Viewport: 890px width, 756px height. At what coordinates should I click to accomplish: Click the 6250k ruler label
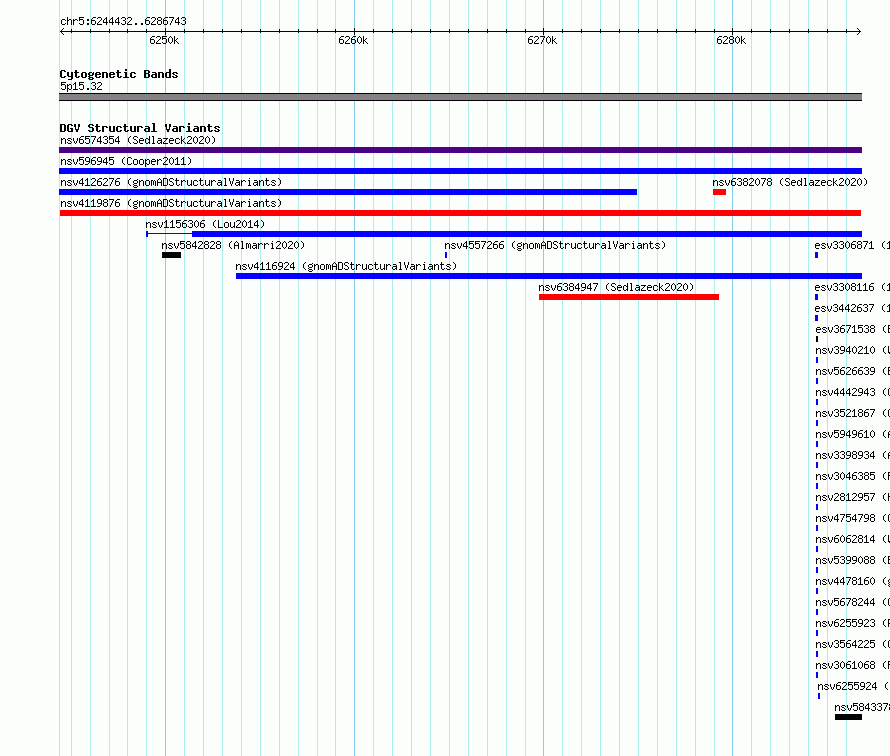[164, 40]
